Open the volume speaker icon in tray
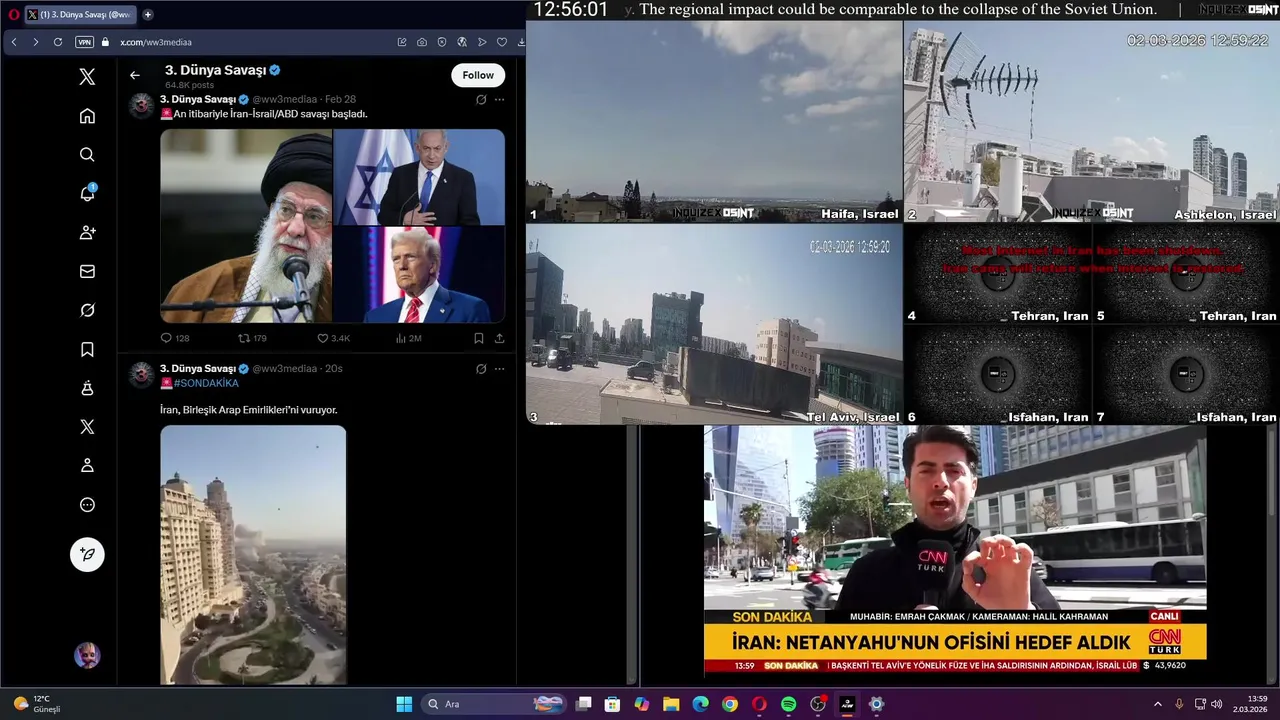The width and height of the screenshot is (1280, 720). pyautogui.click(x=1219, y=704)
